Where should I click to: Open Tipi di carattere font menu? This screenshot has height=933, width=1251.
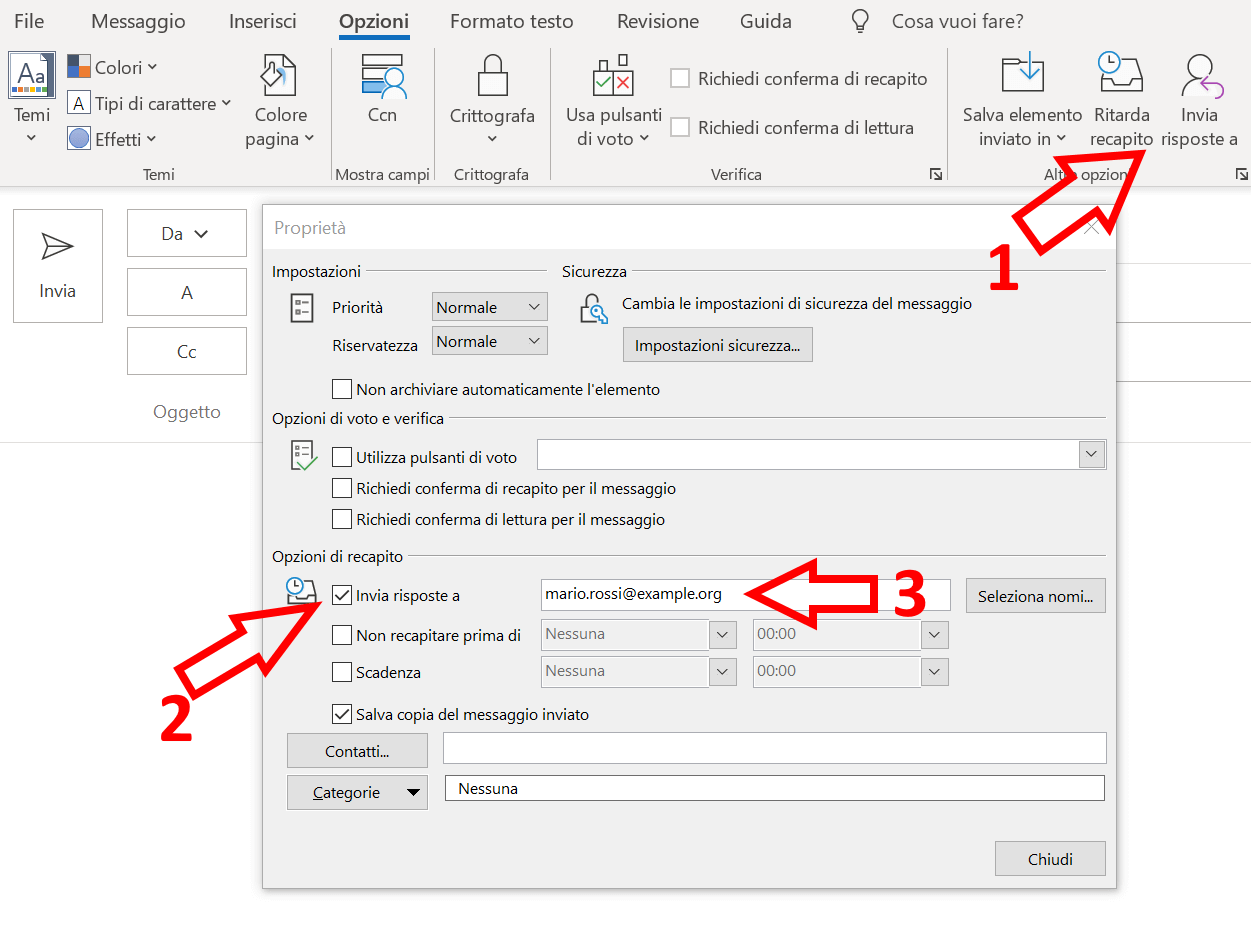[x=149, y=103]
